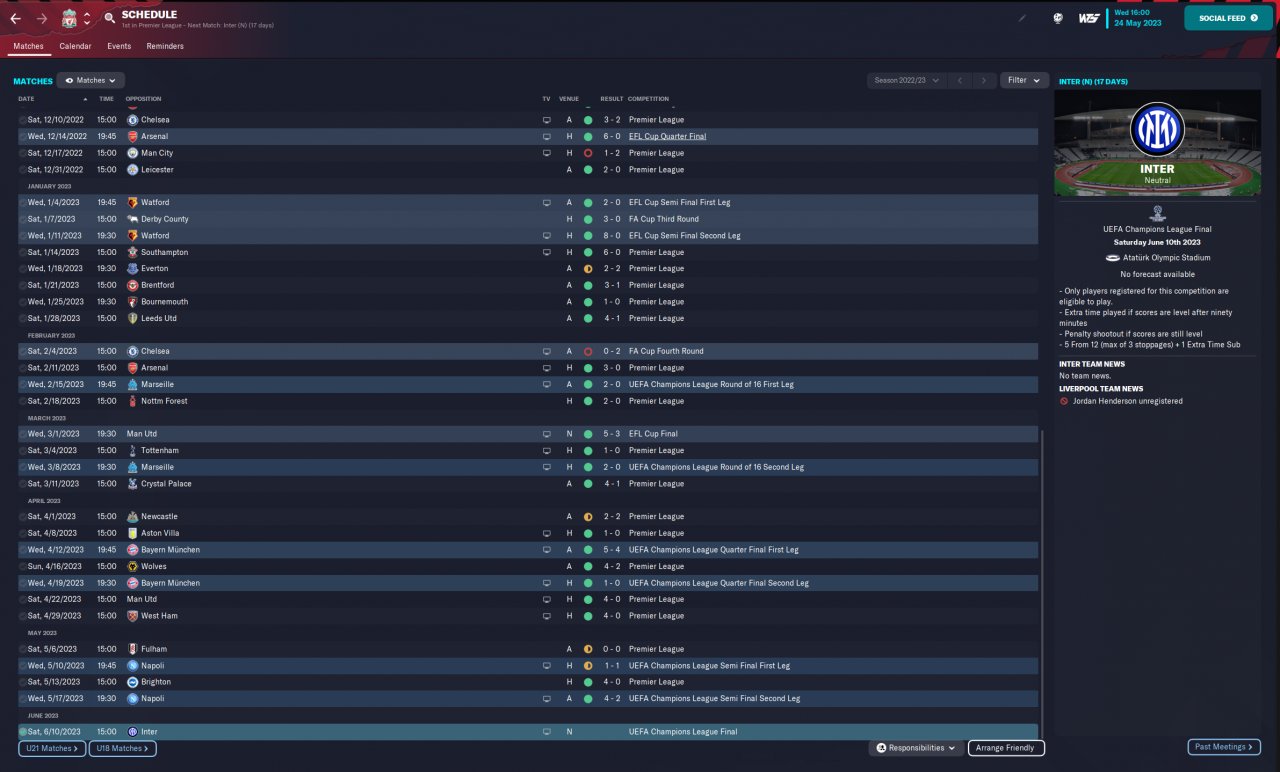
Task: Click the Derby County crest
Action: [x=132, y=219]
